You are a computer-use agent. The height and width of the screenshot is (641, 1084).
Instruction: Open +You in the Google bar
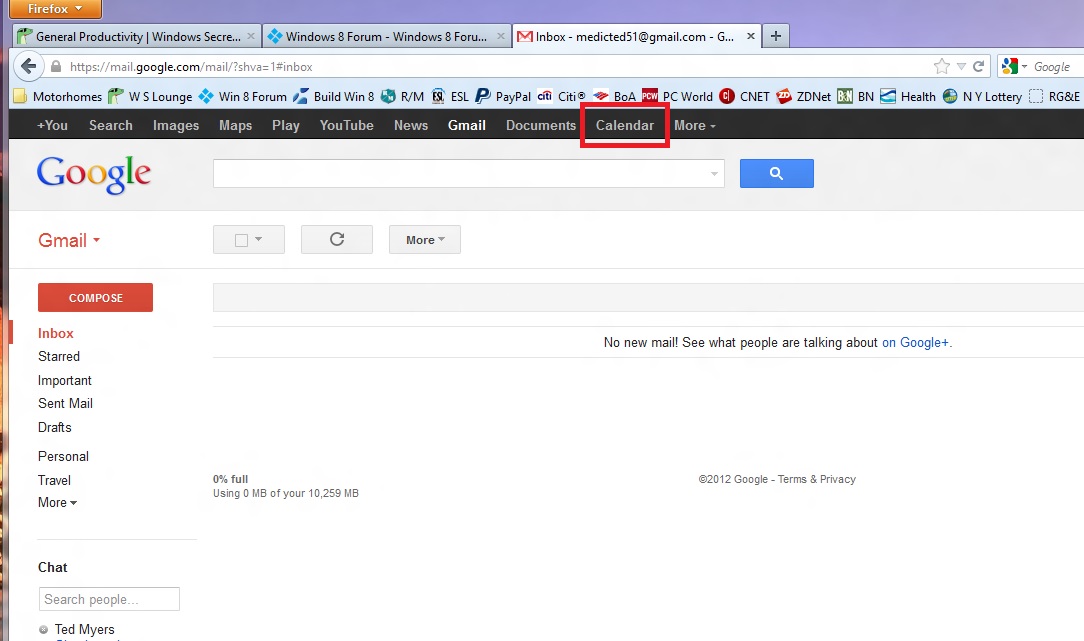tap(53, 125)
